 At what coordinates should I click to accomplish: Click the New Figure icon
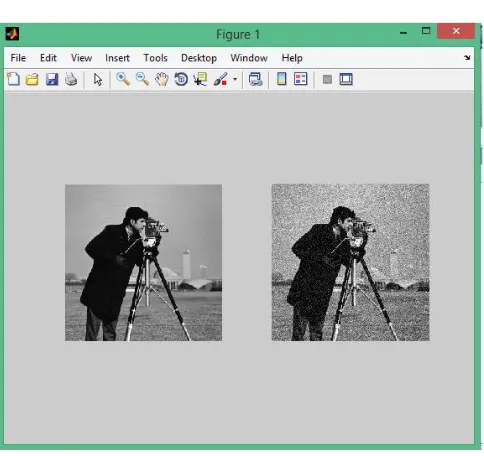point(14,79)
